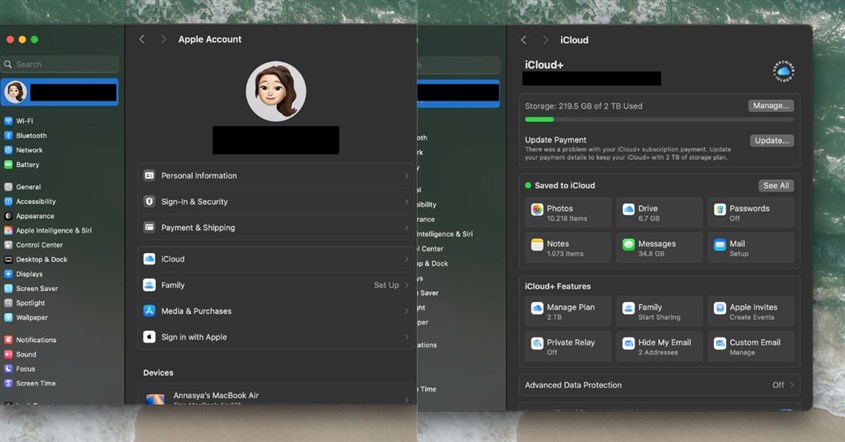This screenshot has height=442, width=845.
Task: Open Mail Setup tile
Action: pyautogui.click(x=751, y=248)
